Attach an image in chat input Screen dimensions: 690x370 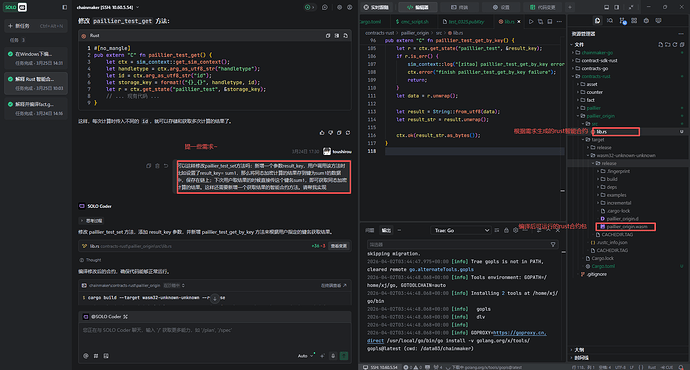click(106, 356)
